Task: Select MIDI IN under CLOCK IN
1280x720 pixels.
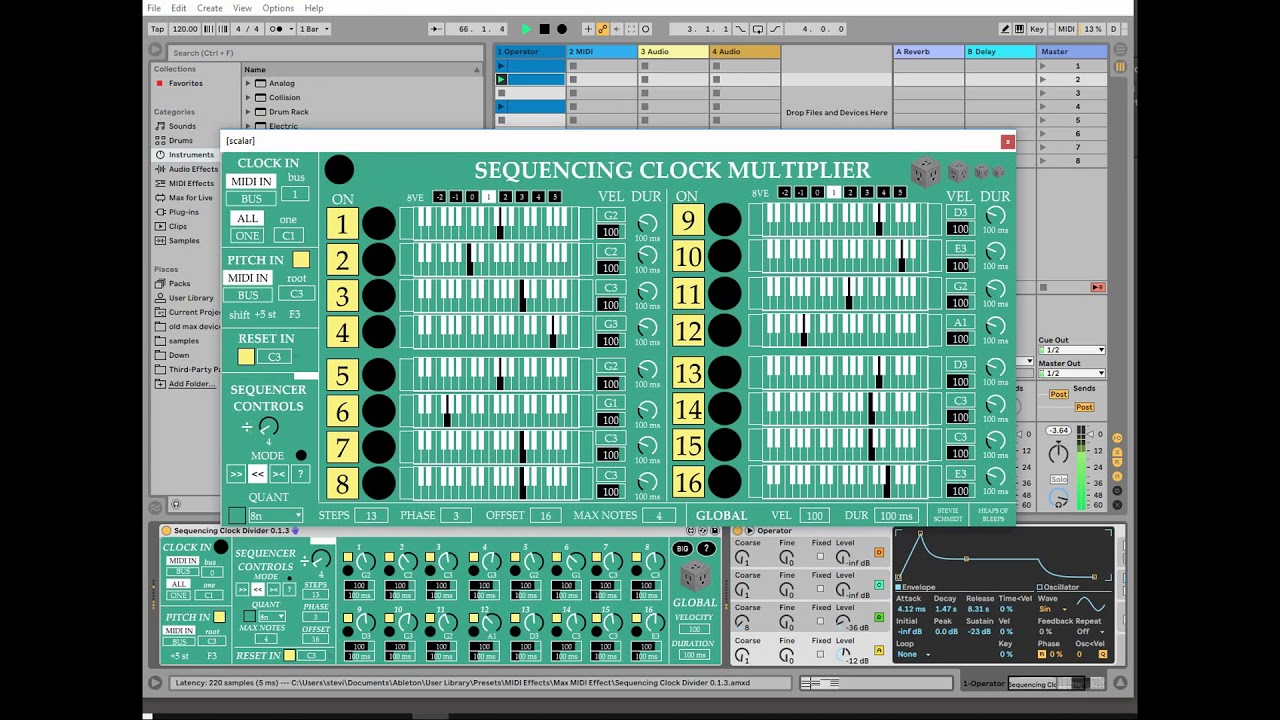Action: point(251,181)
